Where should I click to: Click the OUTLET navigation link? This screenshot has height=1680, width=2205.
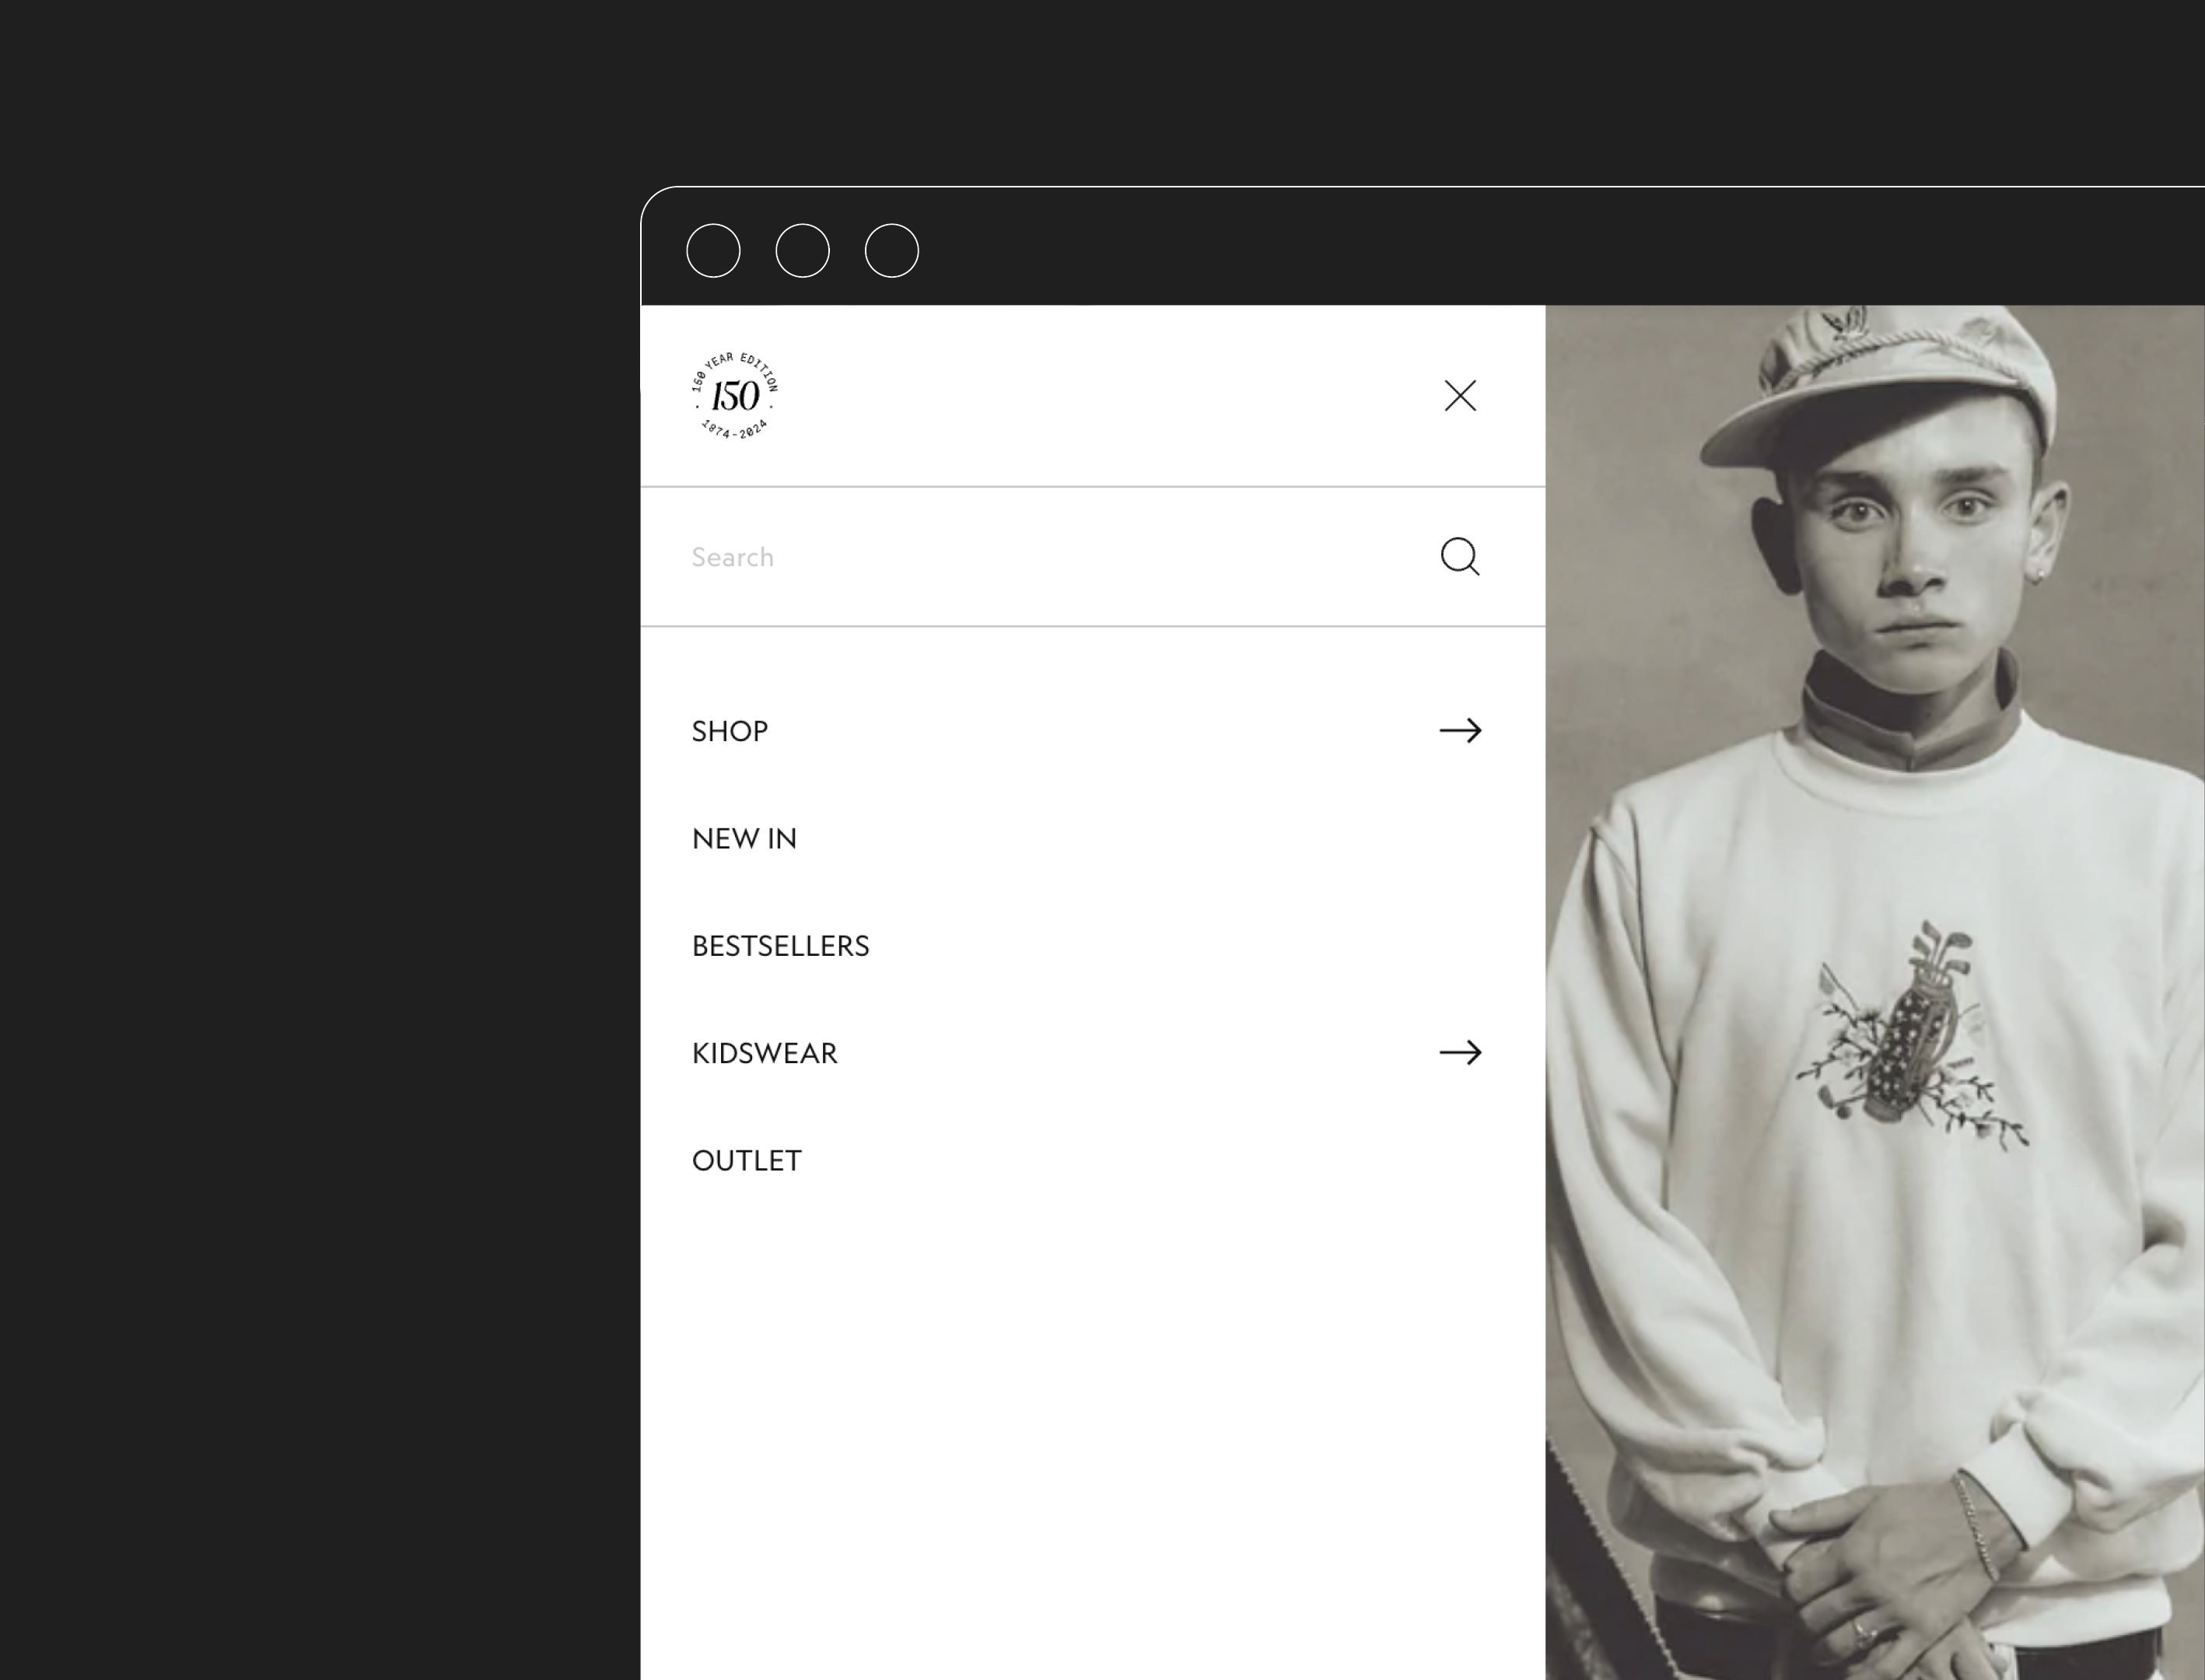coord(746,1160)
